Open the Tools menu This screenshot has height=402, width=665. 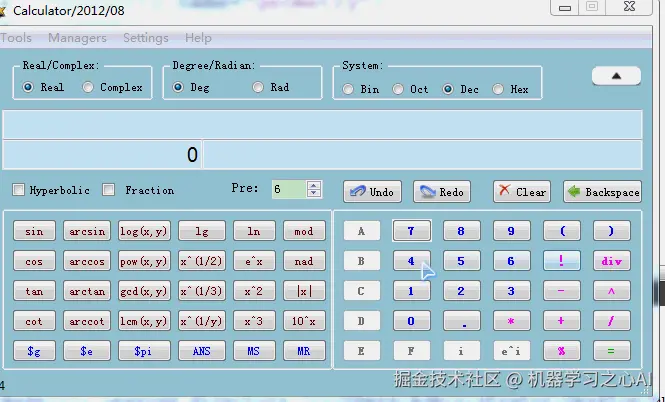[16, 38]
